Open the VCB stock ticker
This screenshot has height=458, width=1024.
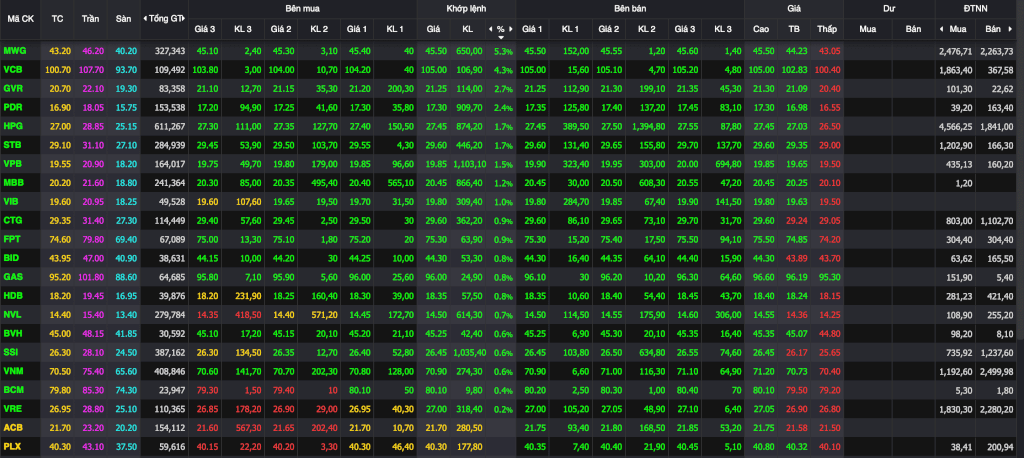coord(12,69)
